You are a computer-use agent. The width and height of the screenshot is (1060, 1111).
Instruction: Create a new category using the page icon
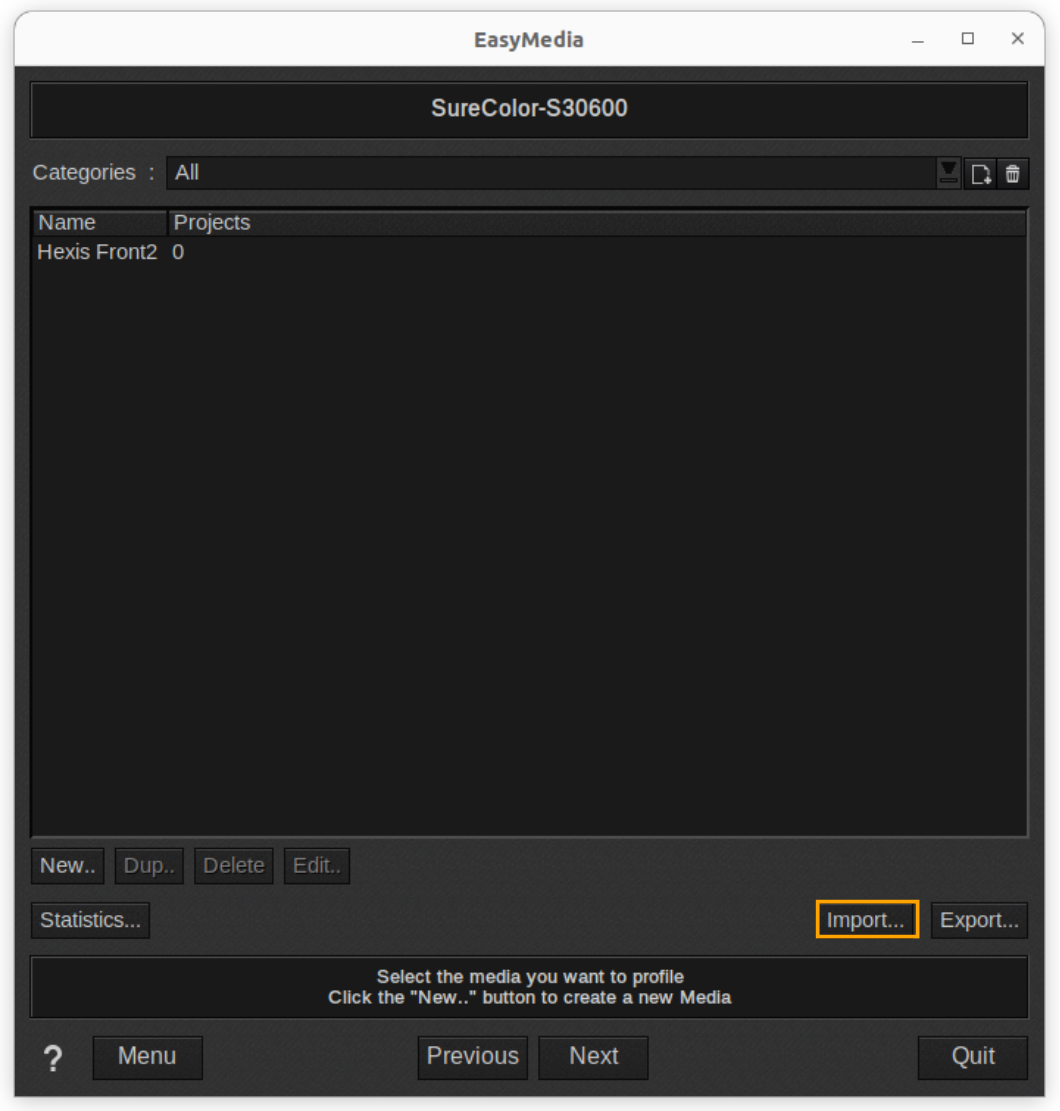coord(981,173)
